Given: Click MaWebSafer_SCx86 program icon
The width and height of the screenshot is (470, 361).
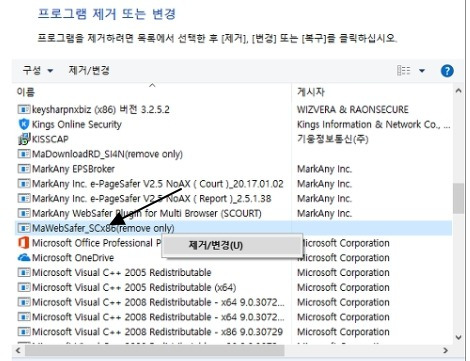Looking at the screenshot, I should (24, 228).
